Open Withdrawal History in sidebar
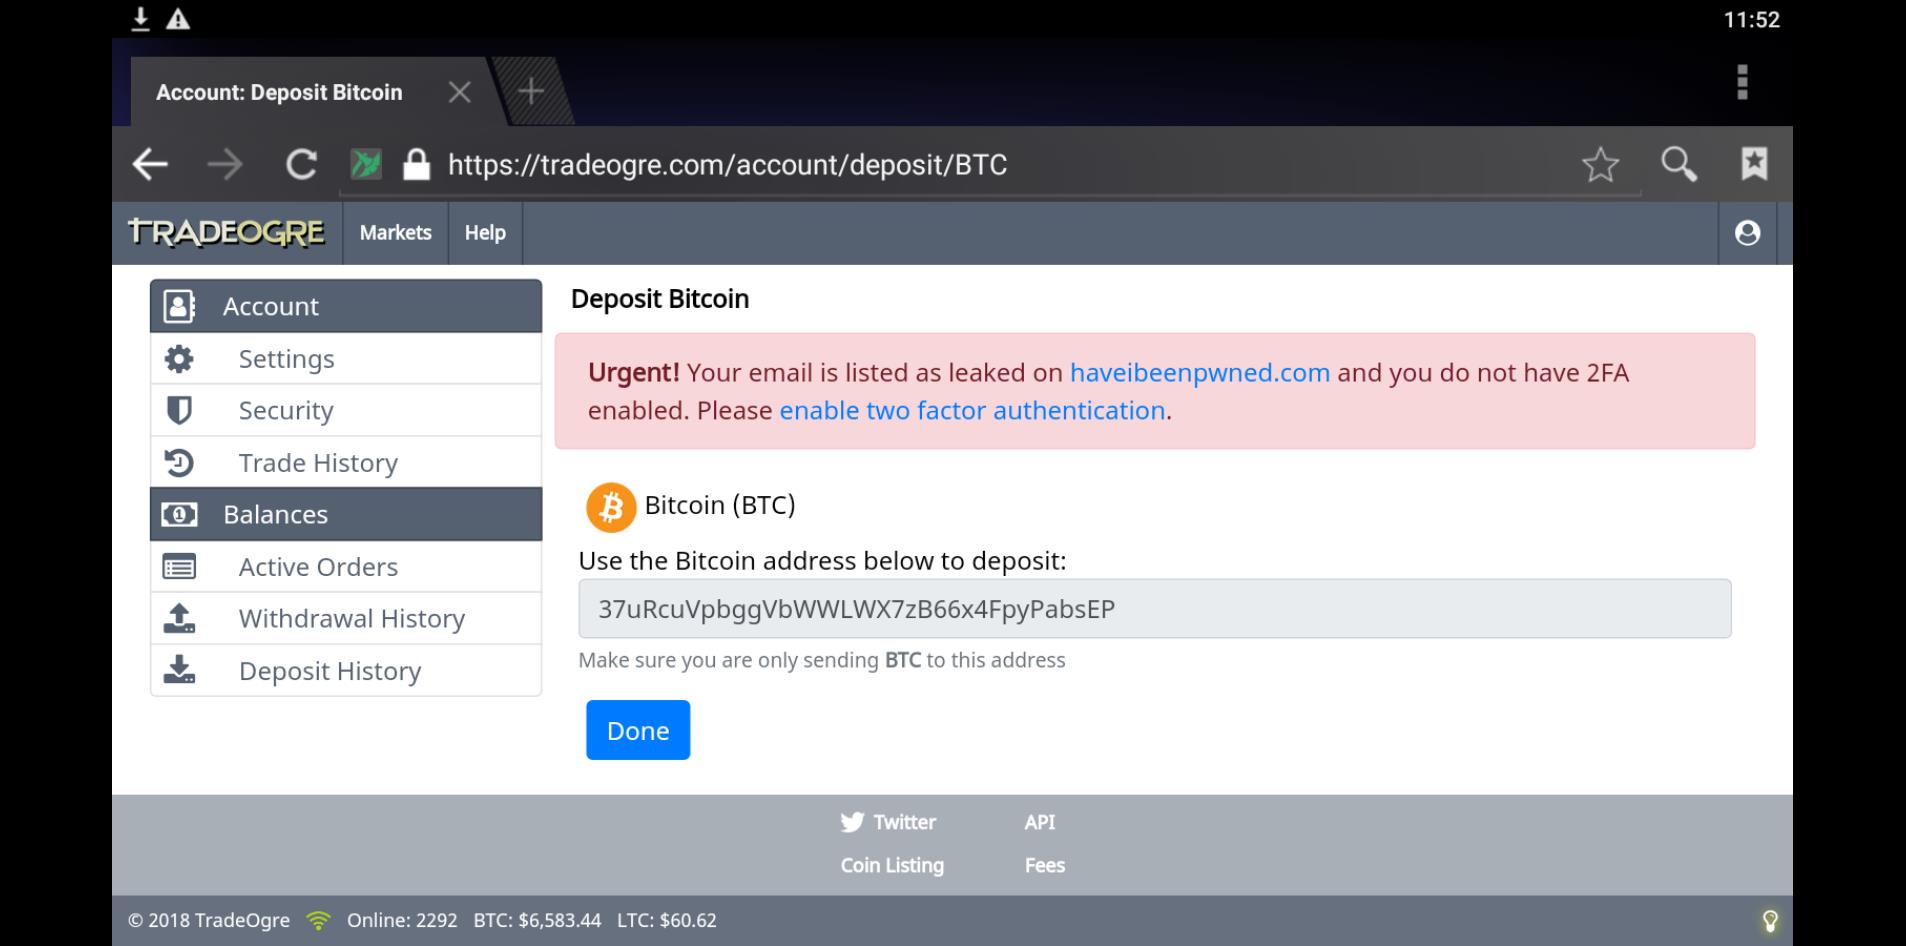 pos(346,618)
